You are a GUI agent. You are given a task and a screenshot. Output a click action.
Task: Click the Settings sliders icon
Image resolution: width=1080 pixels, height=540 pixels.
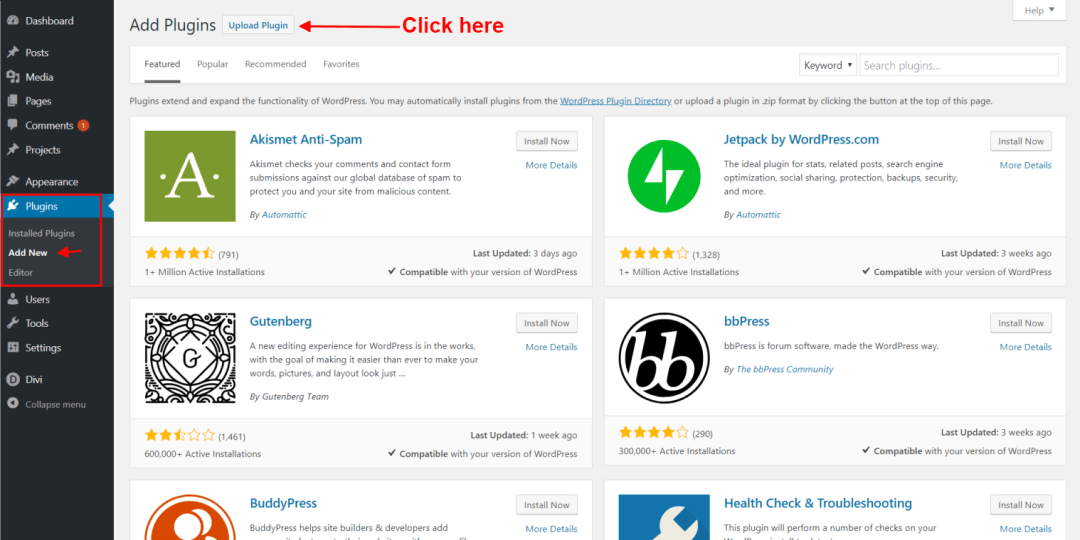pyautogui.click(x=12, y=348)
